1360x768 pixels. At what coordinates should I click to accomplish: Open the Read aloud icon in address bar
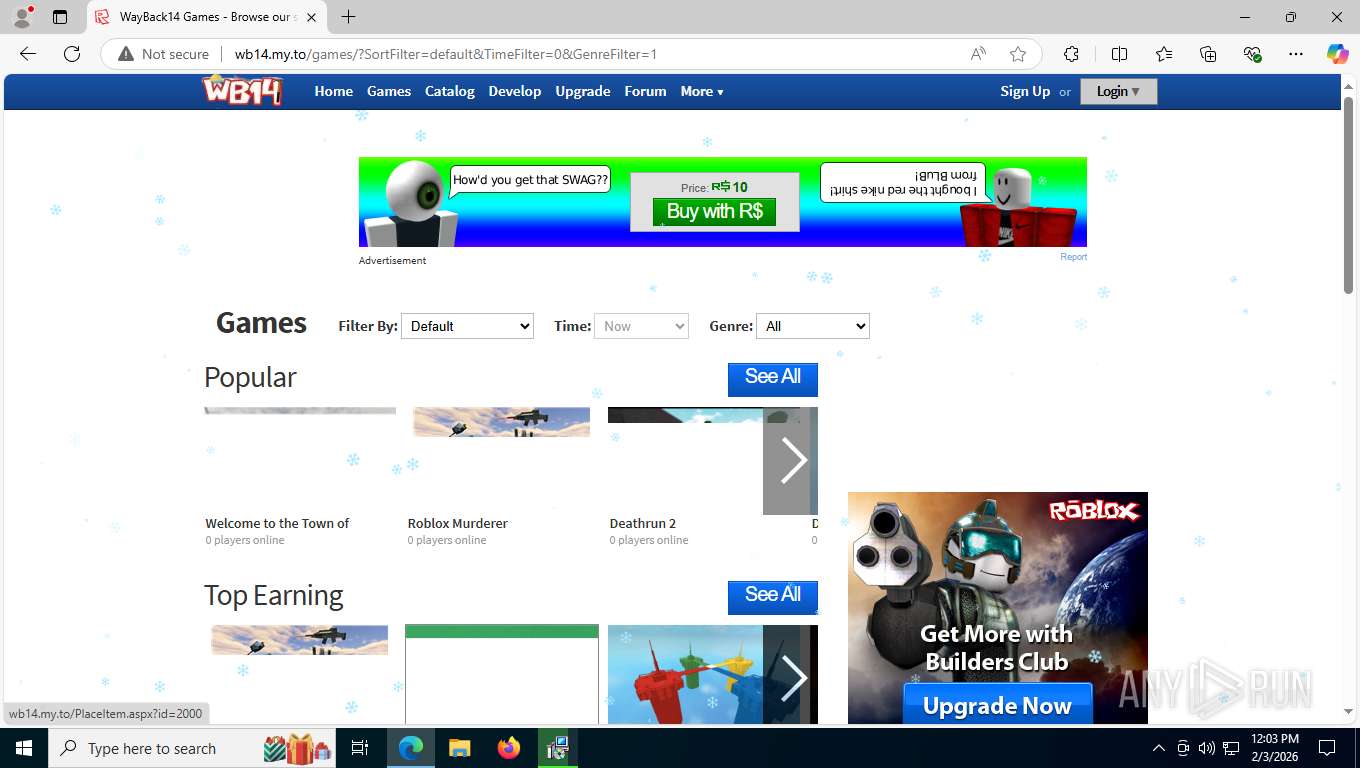coord(978,54)
